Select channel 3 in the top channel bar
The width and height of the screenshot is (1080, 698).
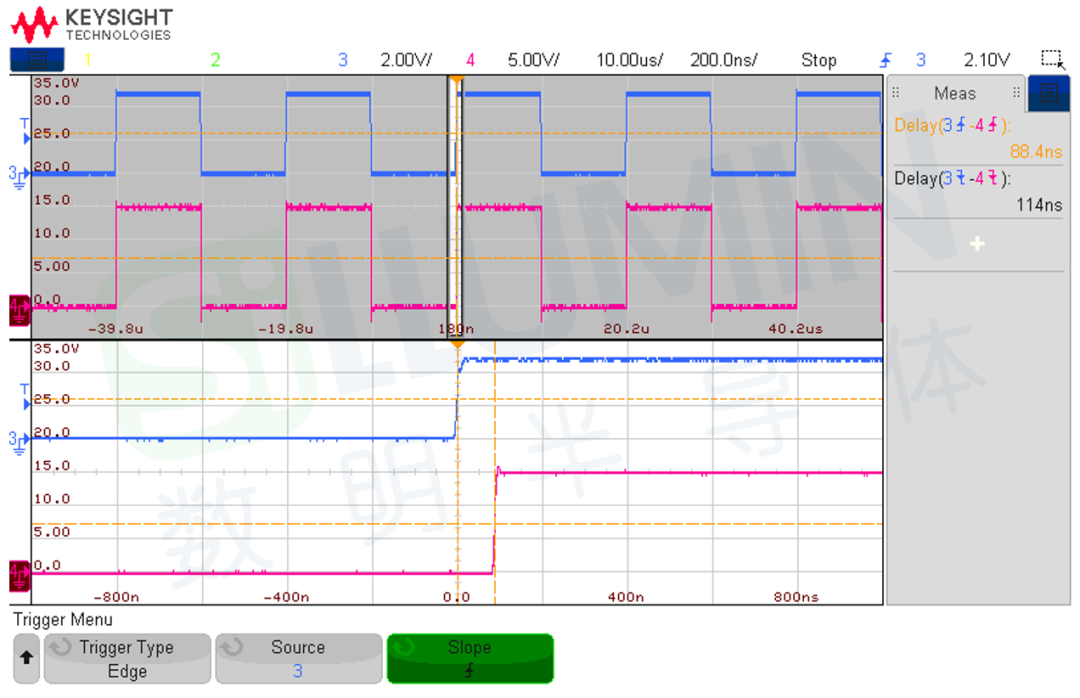coord(342,60)
